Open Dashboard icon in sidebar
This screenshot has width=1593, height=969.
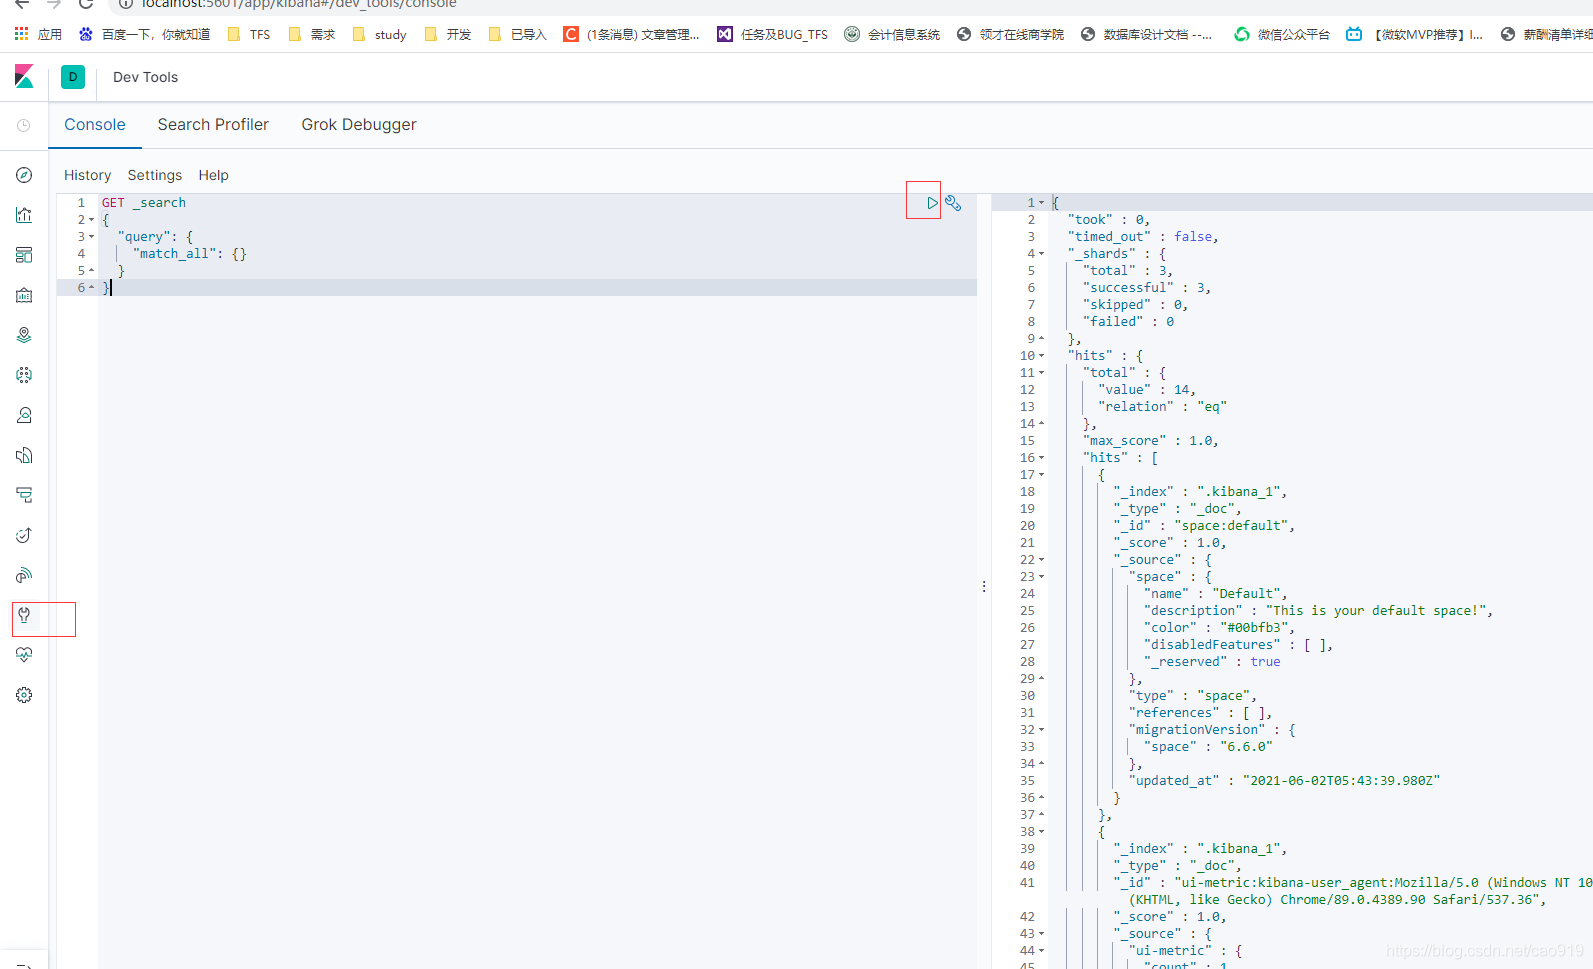pos(24,255)
